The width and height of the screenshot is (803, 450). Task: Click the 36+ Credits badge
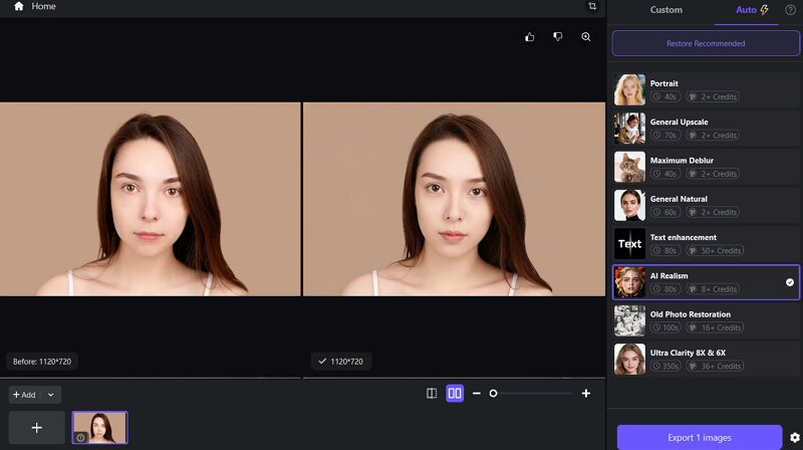715,366
